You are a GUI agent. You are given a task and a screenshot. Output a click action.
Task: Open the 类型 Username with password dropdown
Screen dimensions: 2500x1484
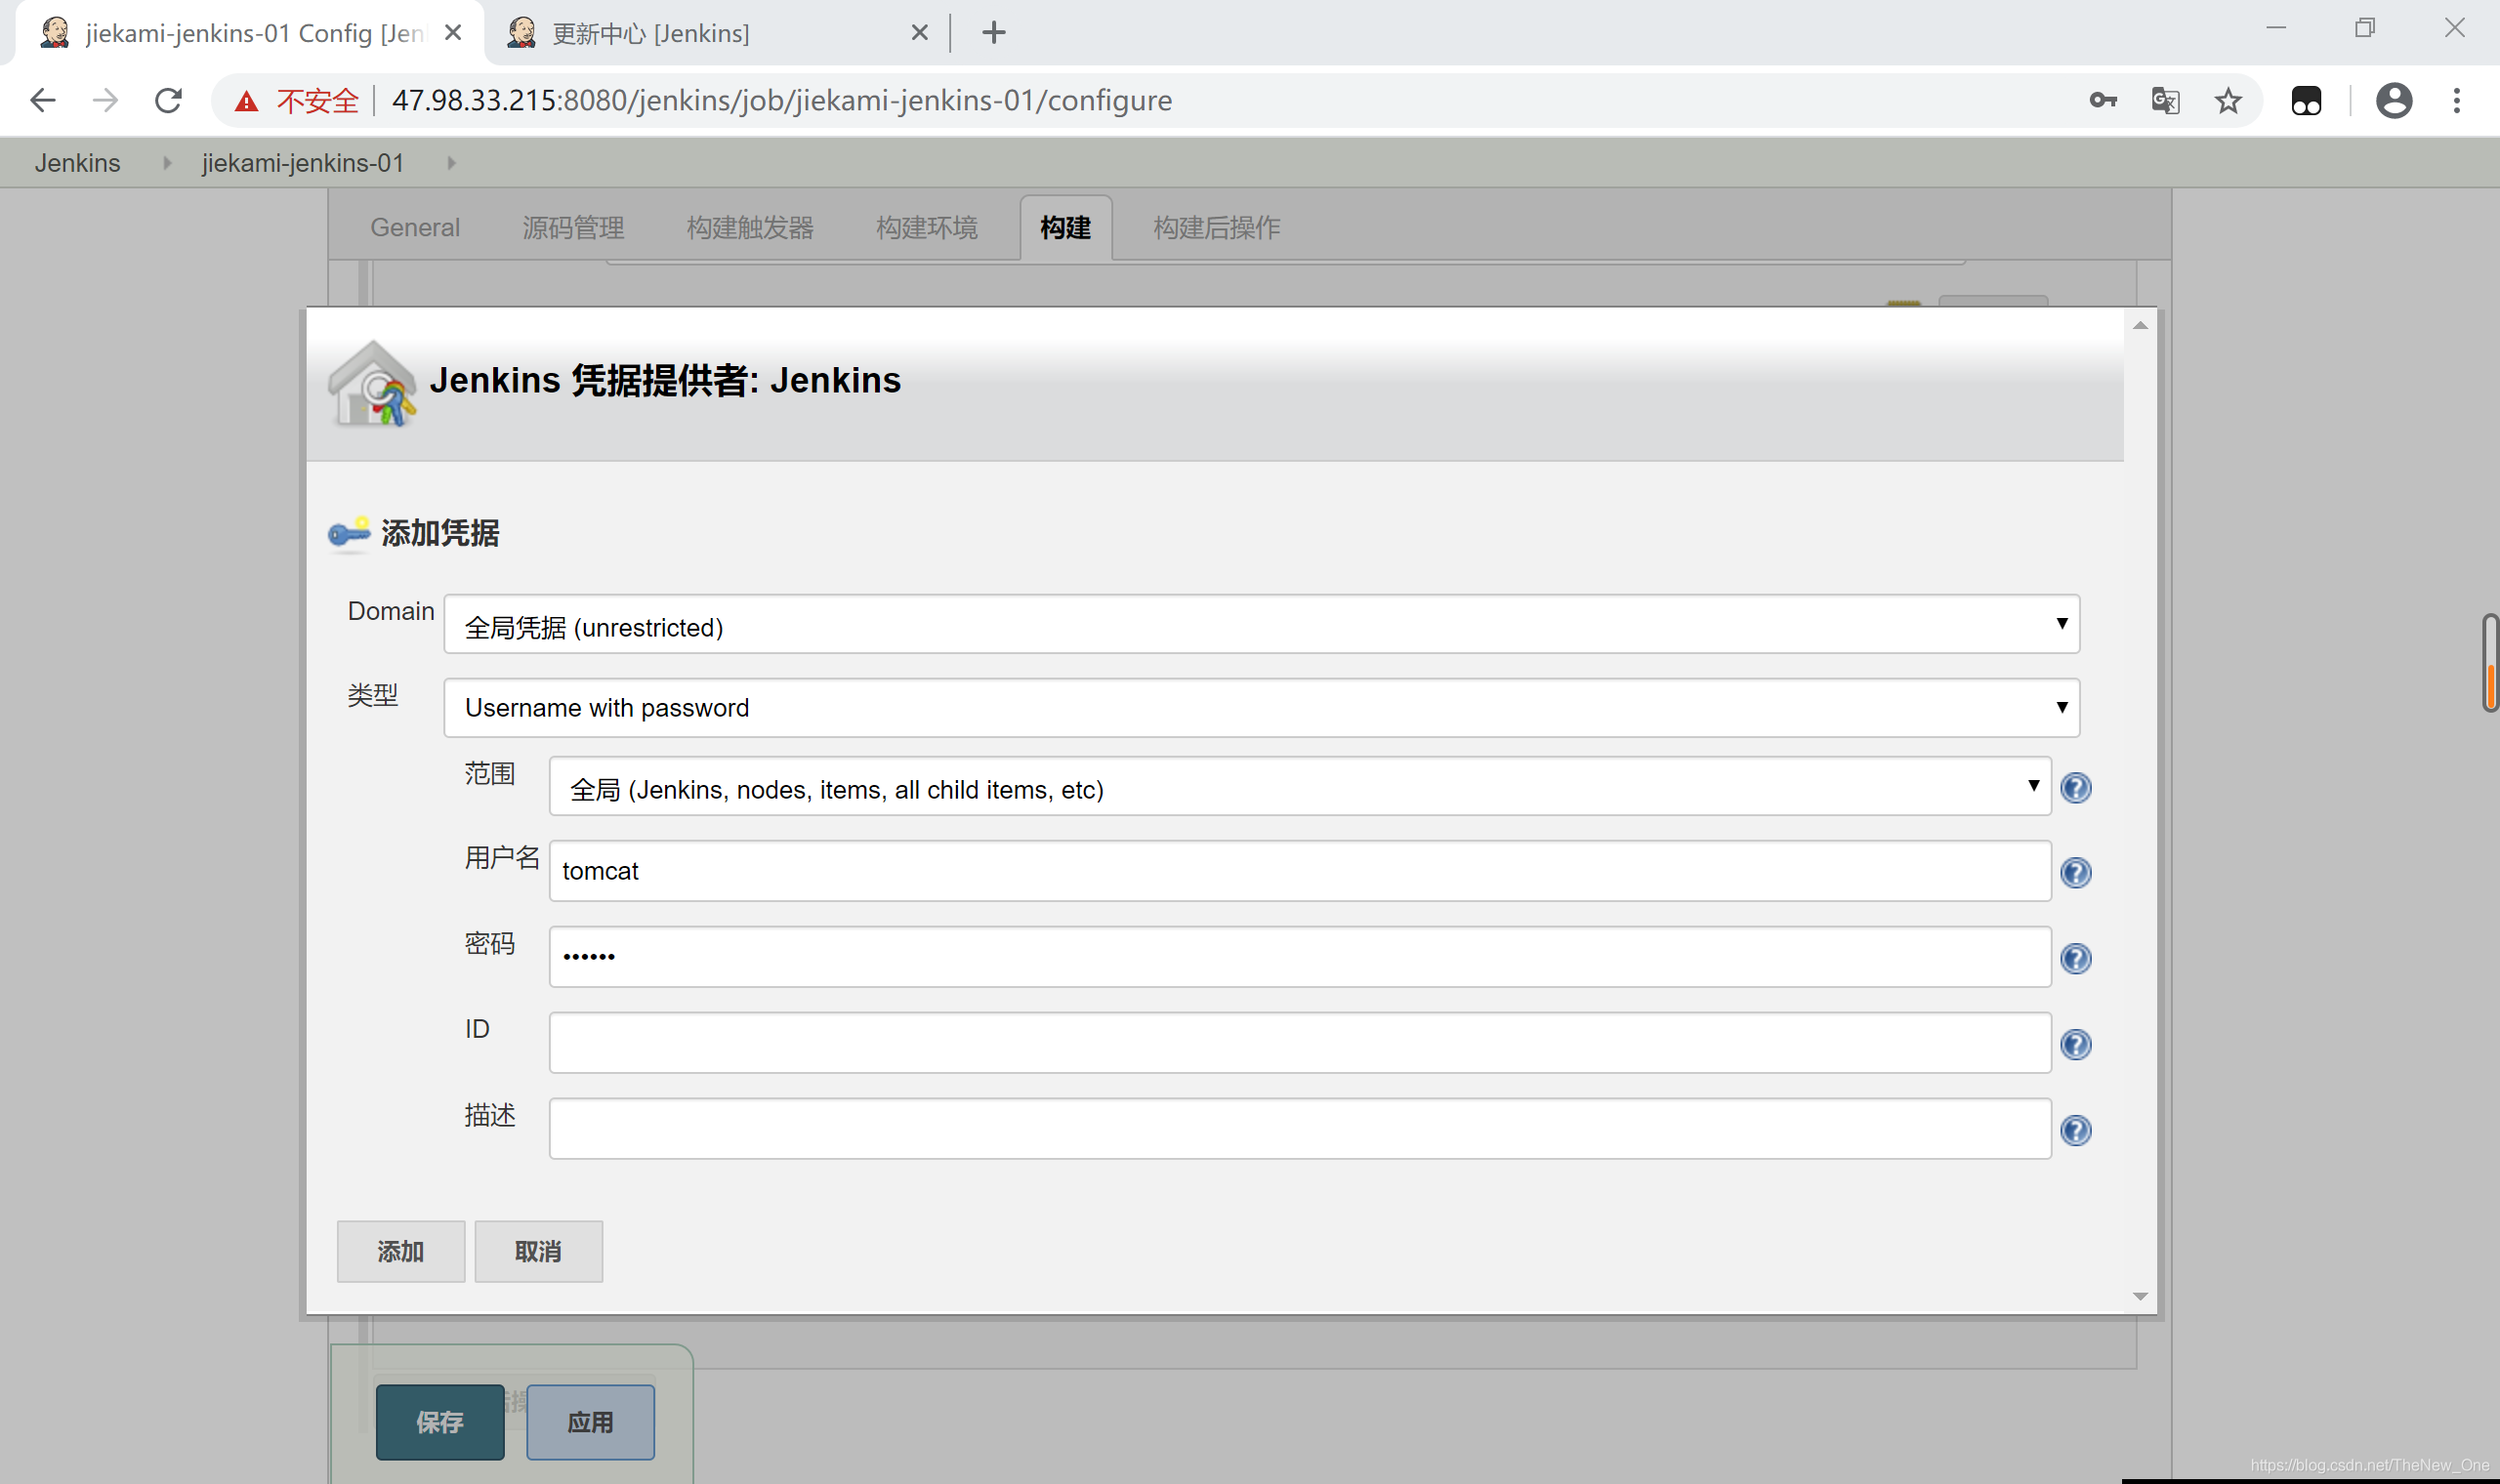(1261, 708)
